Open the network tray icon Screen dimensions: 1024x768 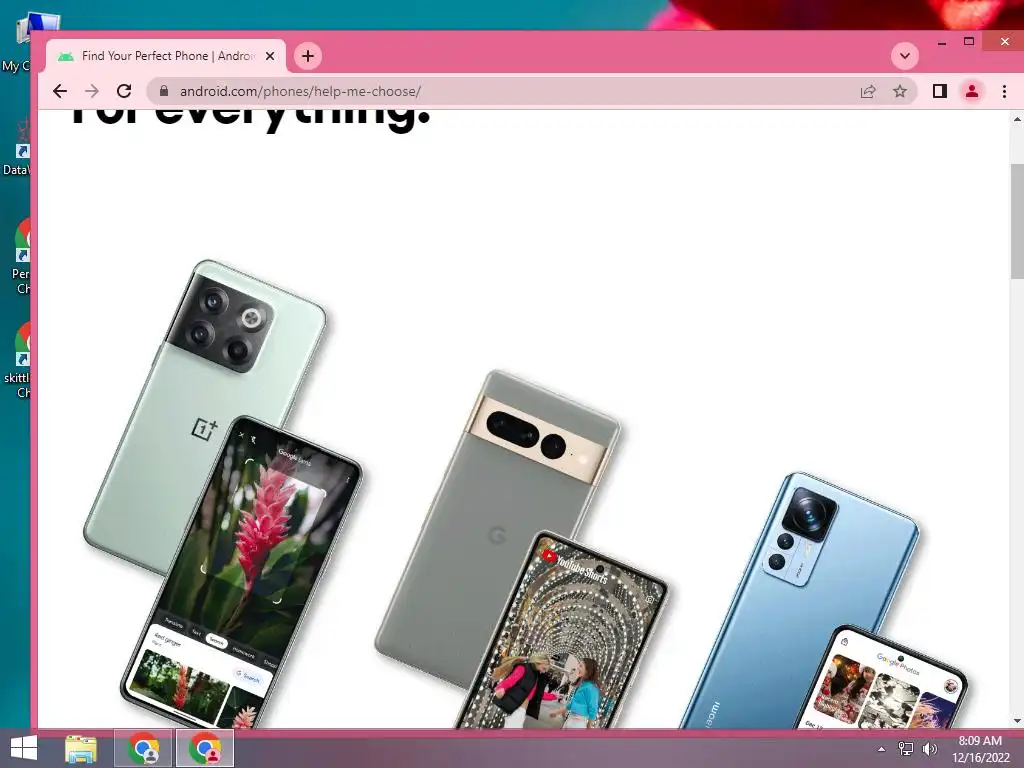[x=906, y=749]
